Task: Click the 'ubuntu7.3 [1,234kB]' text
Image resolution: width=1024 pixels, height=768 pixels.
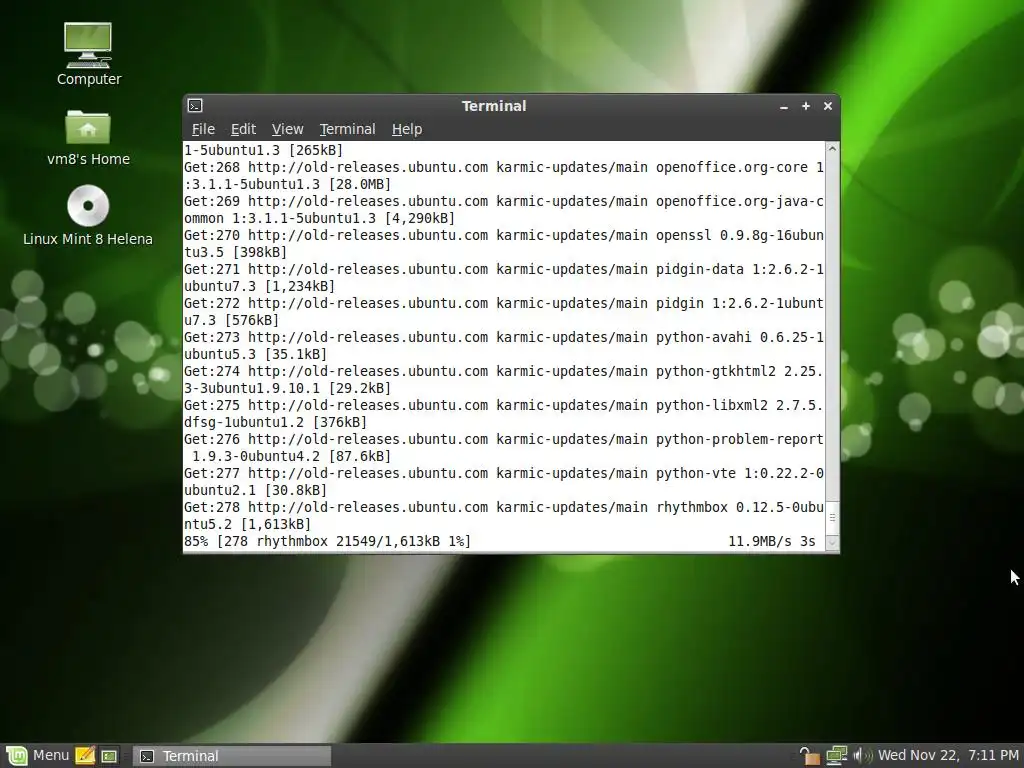Action: point(259,286)
